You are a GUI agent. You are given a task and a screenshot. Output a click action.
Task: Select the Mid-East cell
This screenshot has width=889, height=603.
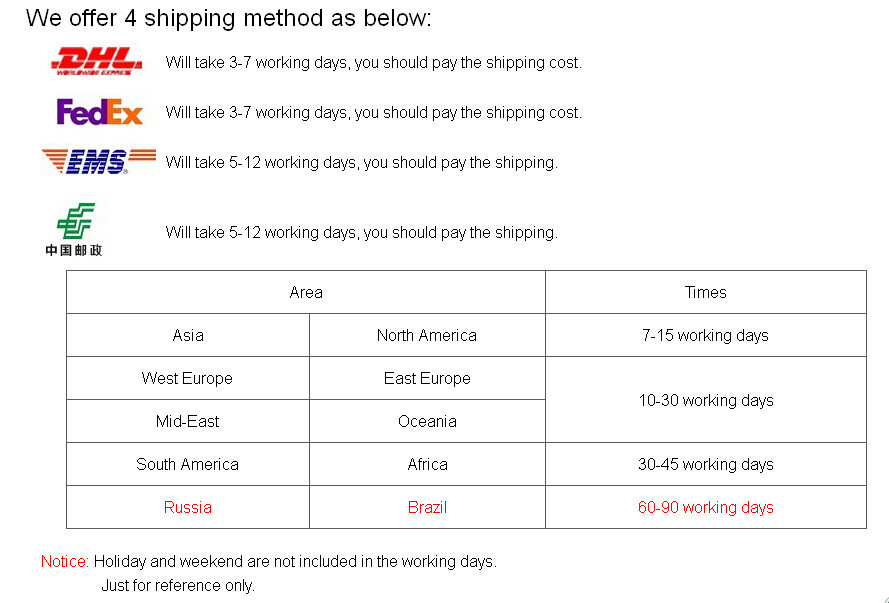[187, 422]
